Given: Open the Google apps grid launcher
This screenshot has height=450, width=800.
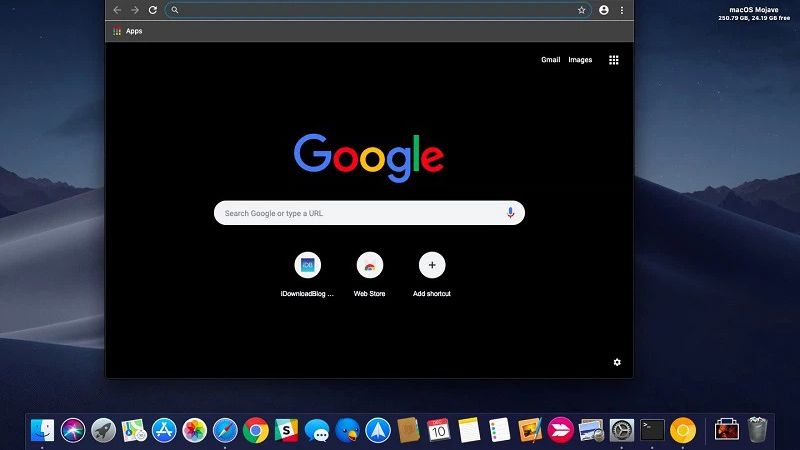Looking at the screenshot, I should tap(614, 60).
